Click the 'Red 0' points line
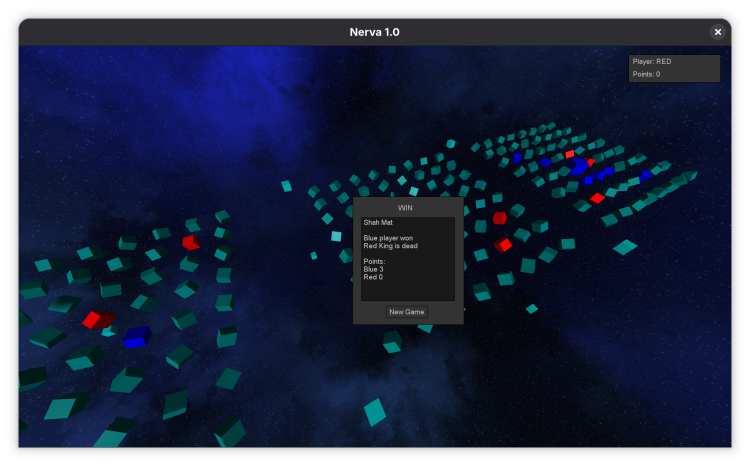 372,276
